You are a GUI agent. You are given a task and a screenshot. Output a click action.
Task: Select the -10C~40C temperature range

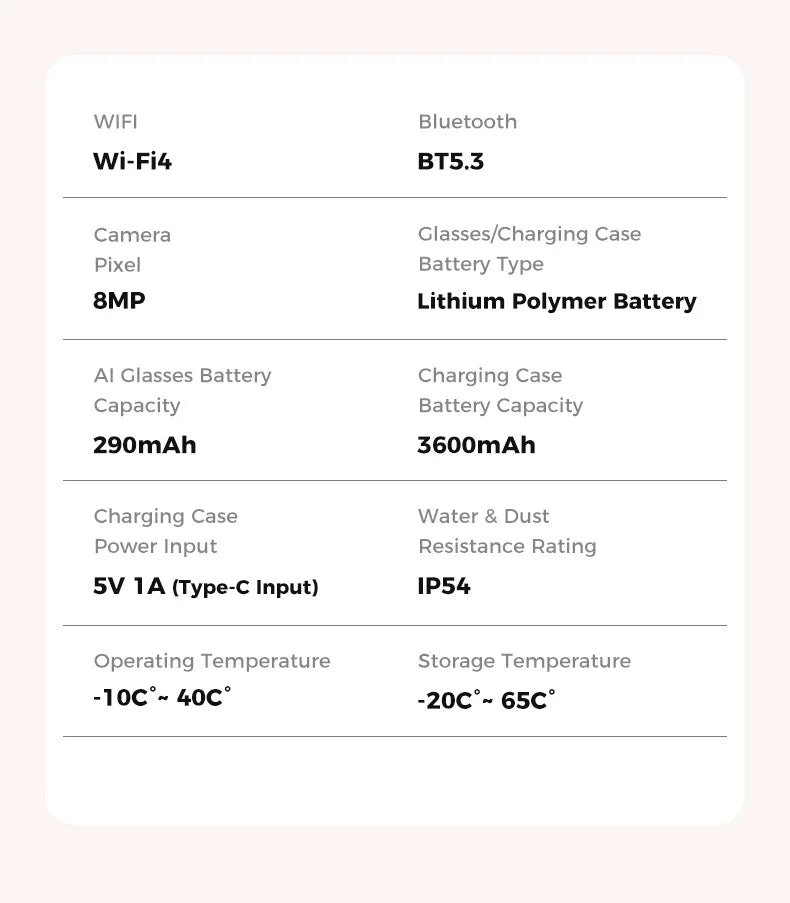tap(161, 697)
